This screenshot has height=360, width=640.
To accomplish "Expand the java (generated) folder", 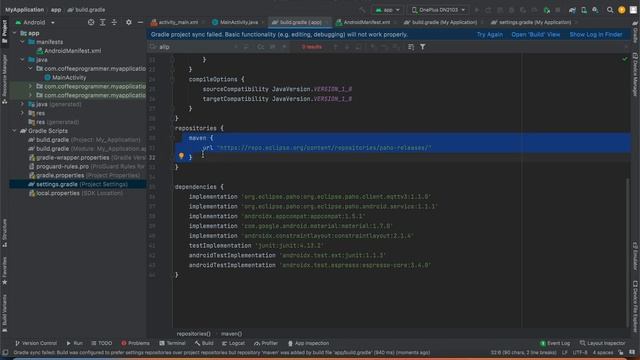I will (22, 104).
